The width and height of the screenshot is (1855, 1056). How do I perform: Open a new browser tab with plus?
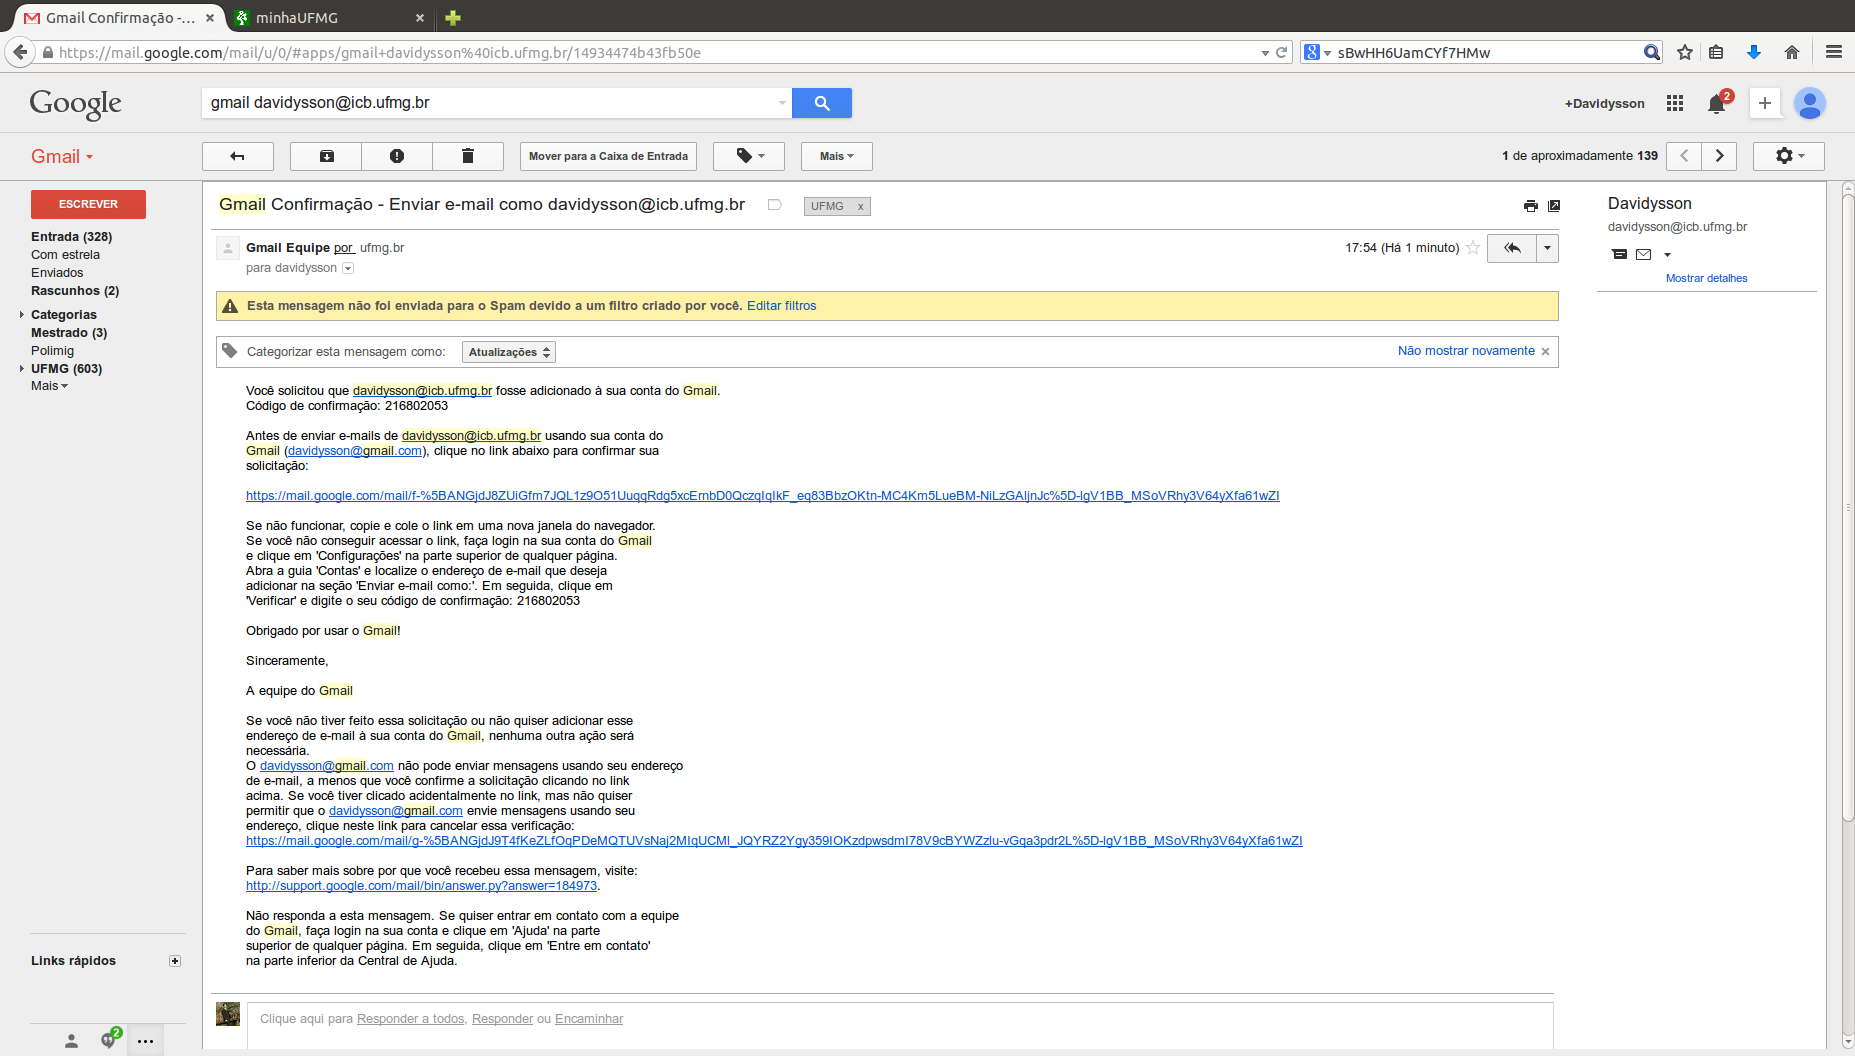click(x=453, y=18)
